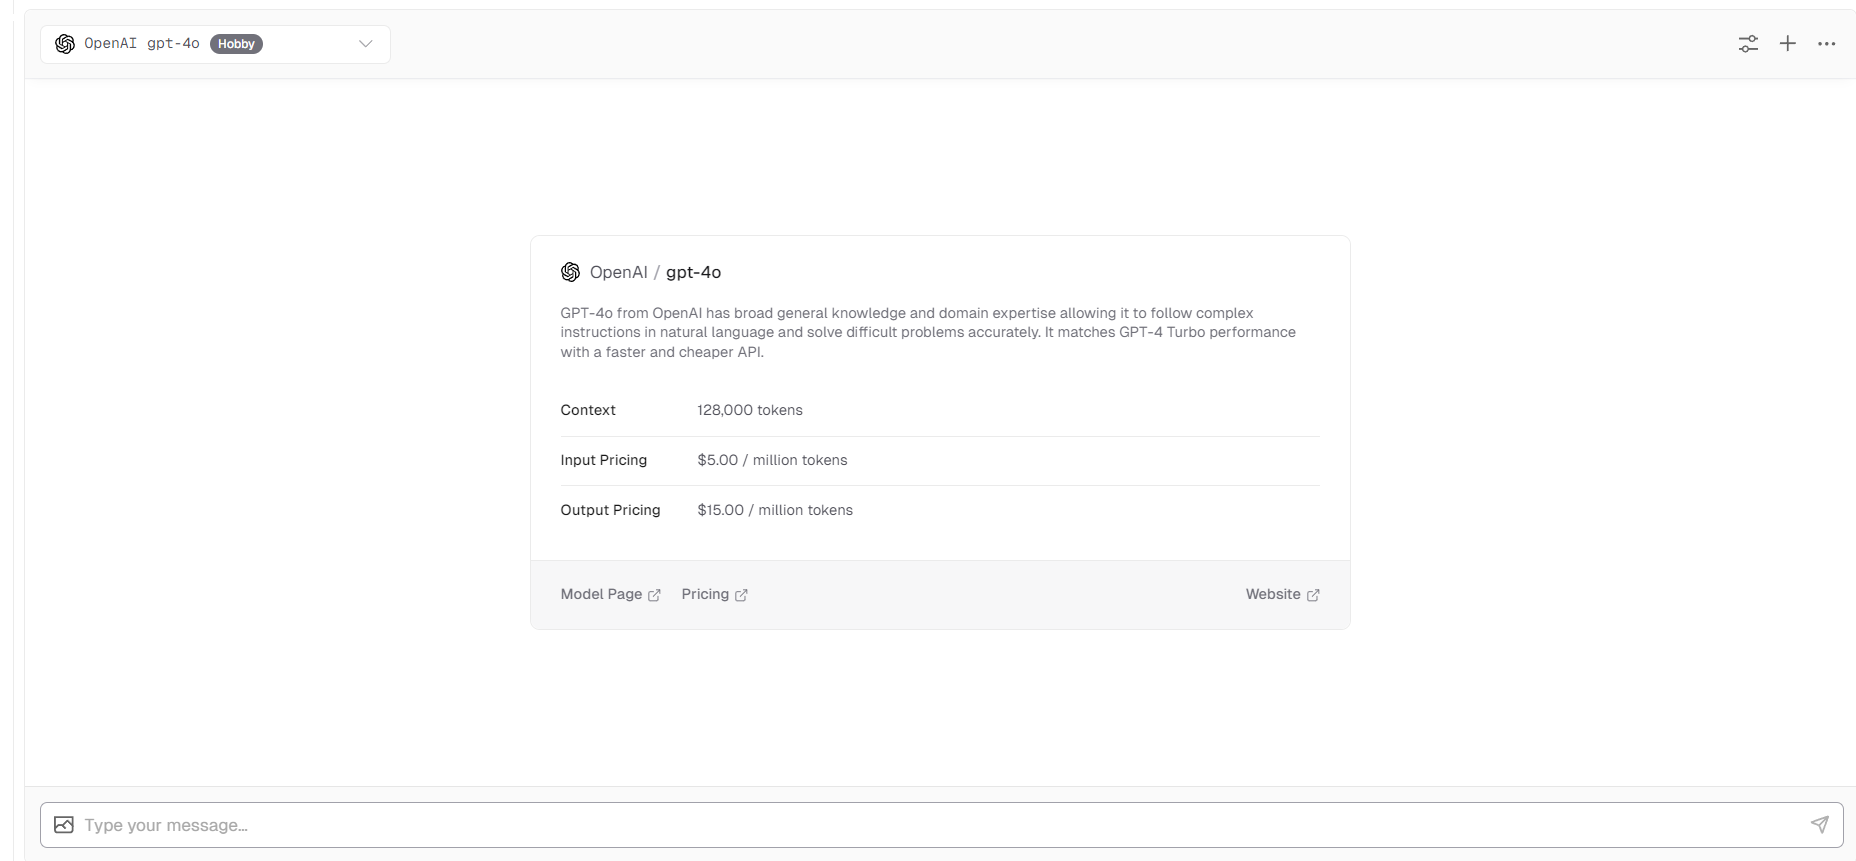Click the external-link icon beside Model Page
The height and width of the screenshot is (861, 1856).
pos(654,595)
